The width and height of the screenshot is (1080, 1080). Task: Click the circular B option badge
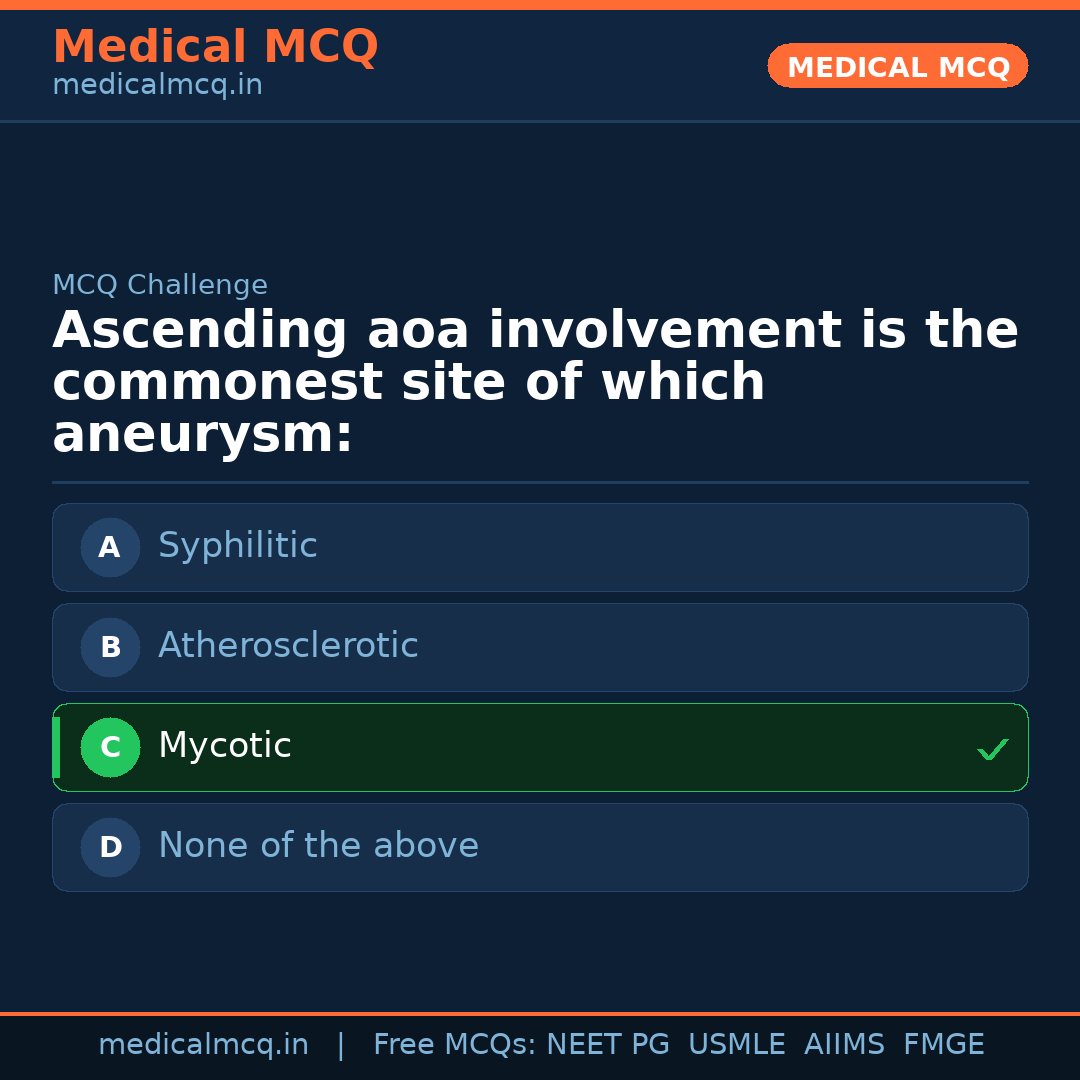pyautogui.click(x=110, y=647)
